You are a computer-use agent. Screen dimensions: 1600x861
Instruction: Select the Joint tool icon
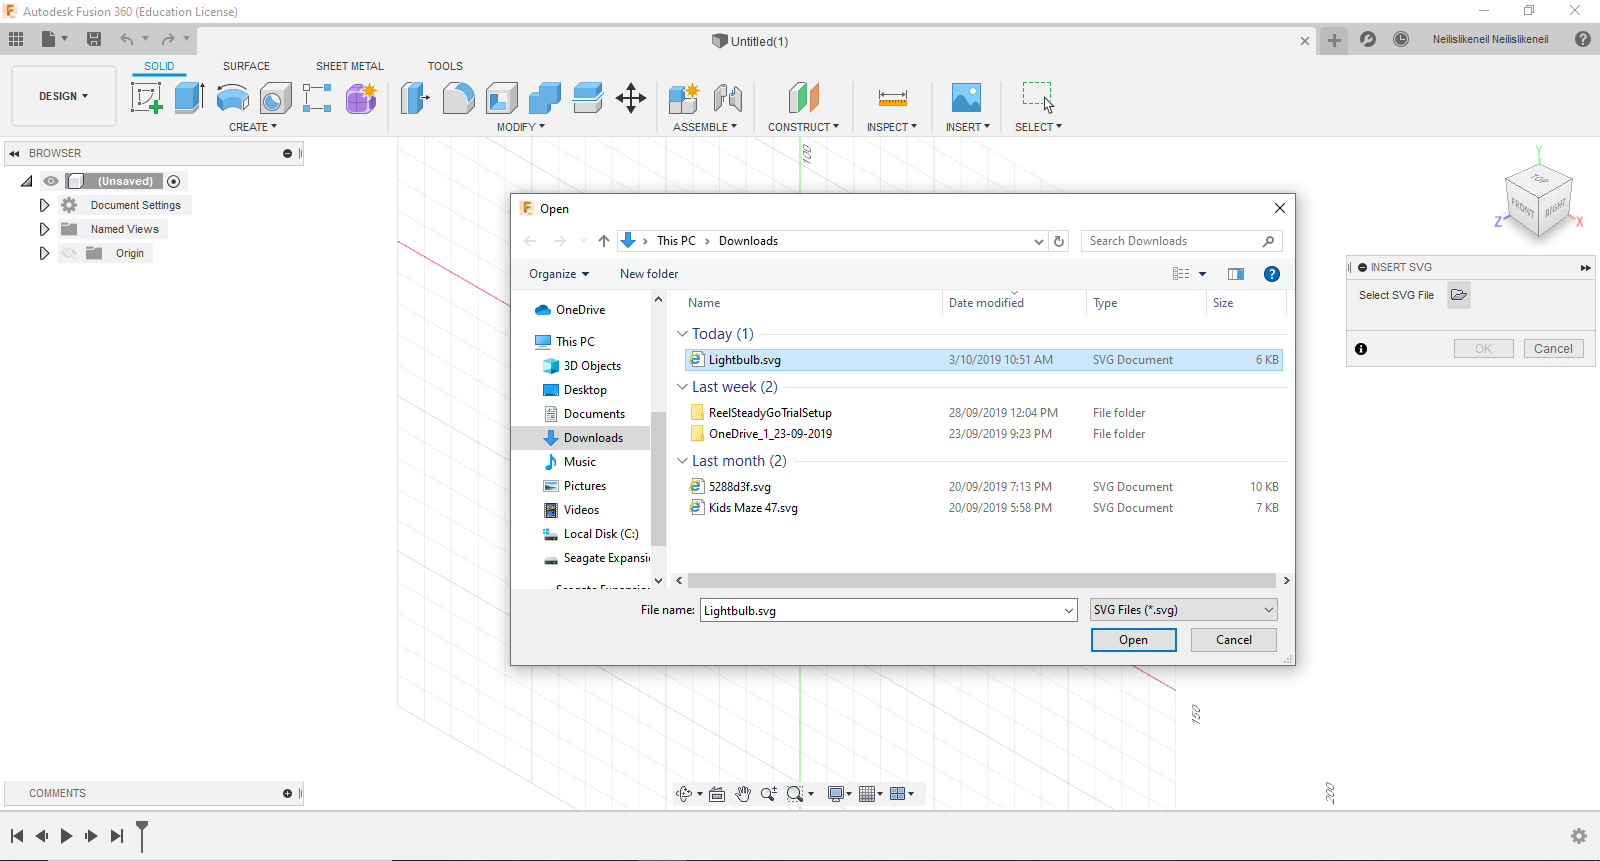[x=728, y=98]
